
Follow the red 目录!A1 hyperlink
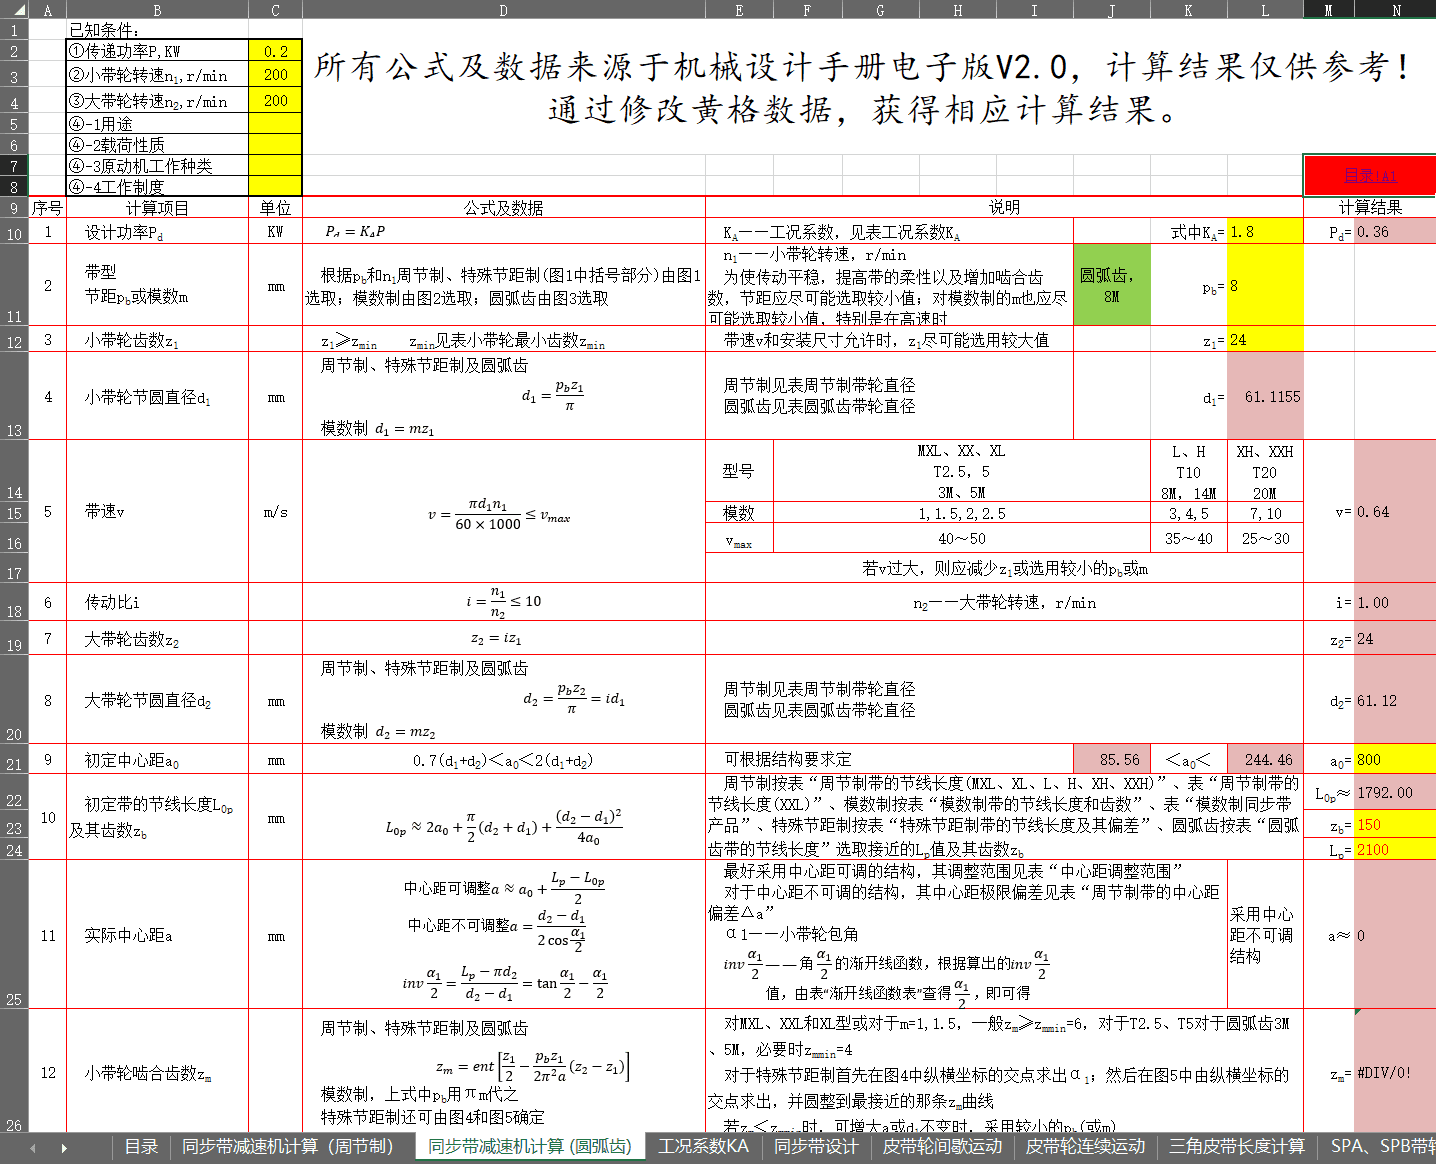point(1370,175)
